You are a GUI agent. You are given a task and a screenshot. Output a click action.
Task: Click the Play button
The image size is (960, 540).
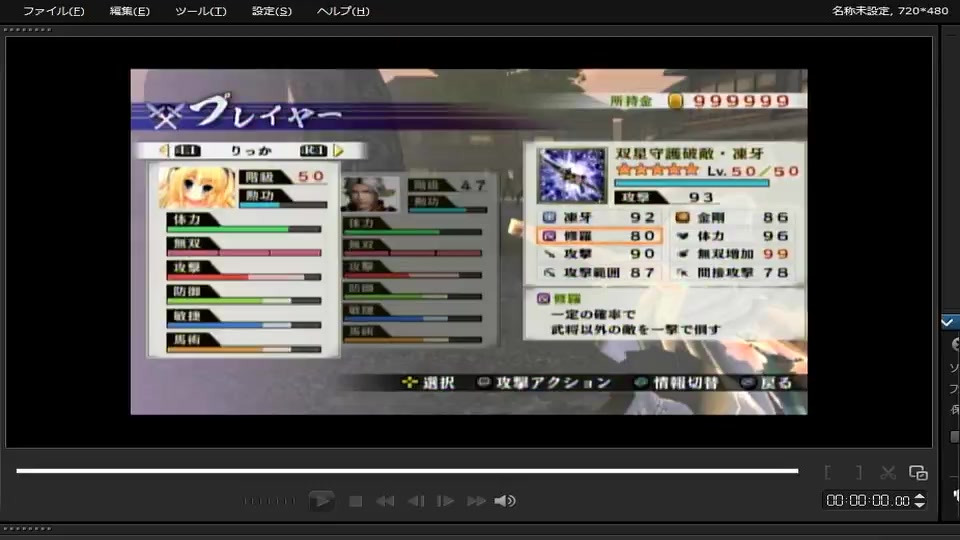[x=321, y=501]
